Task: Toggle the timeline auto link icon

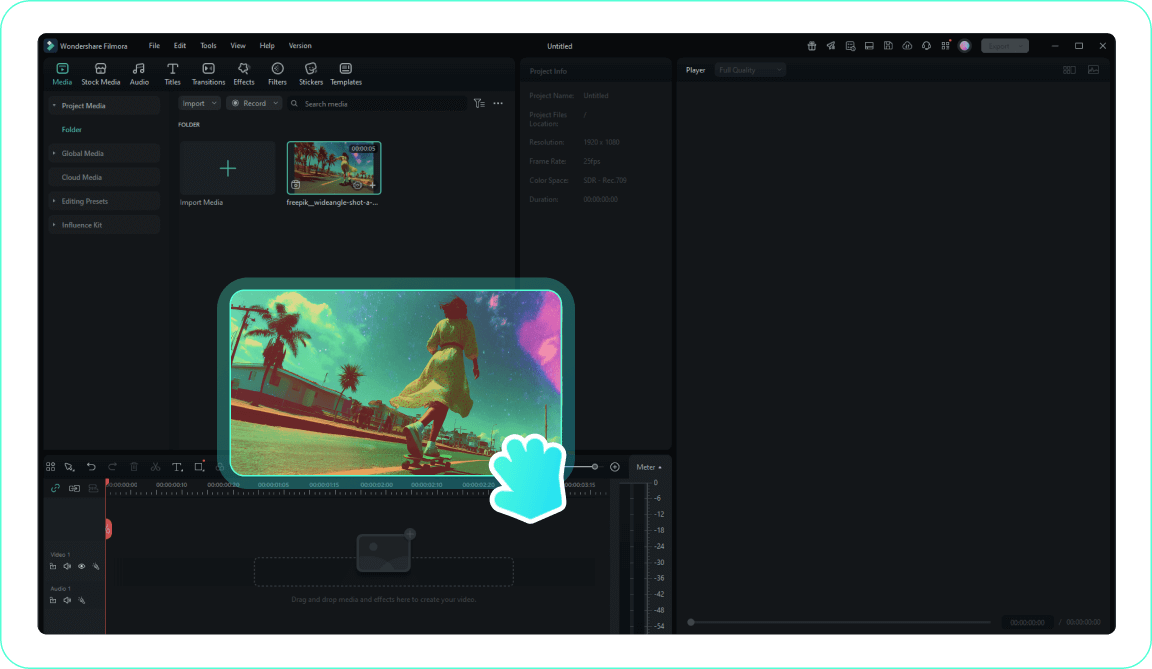Action: (55, 488)
